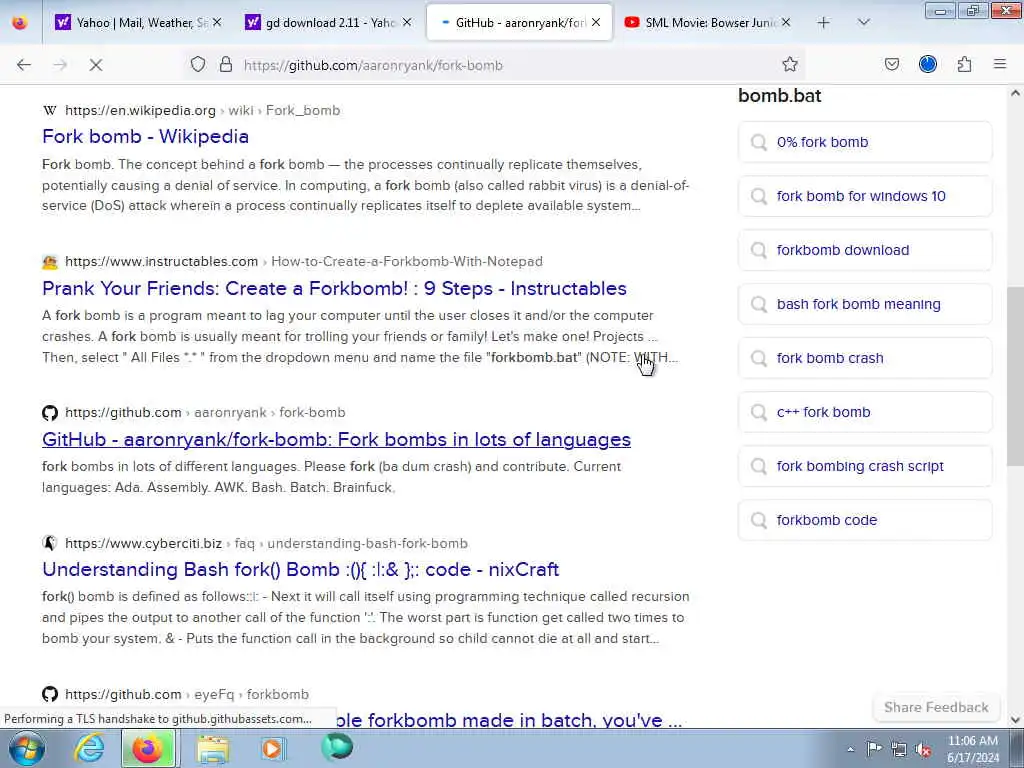1024x768 pixels.
Task: Click the tracking protection shield icon
Action: point(198,65)
